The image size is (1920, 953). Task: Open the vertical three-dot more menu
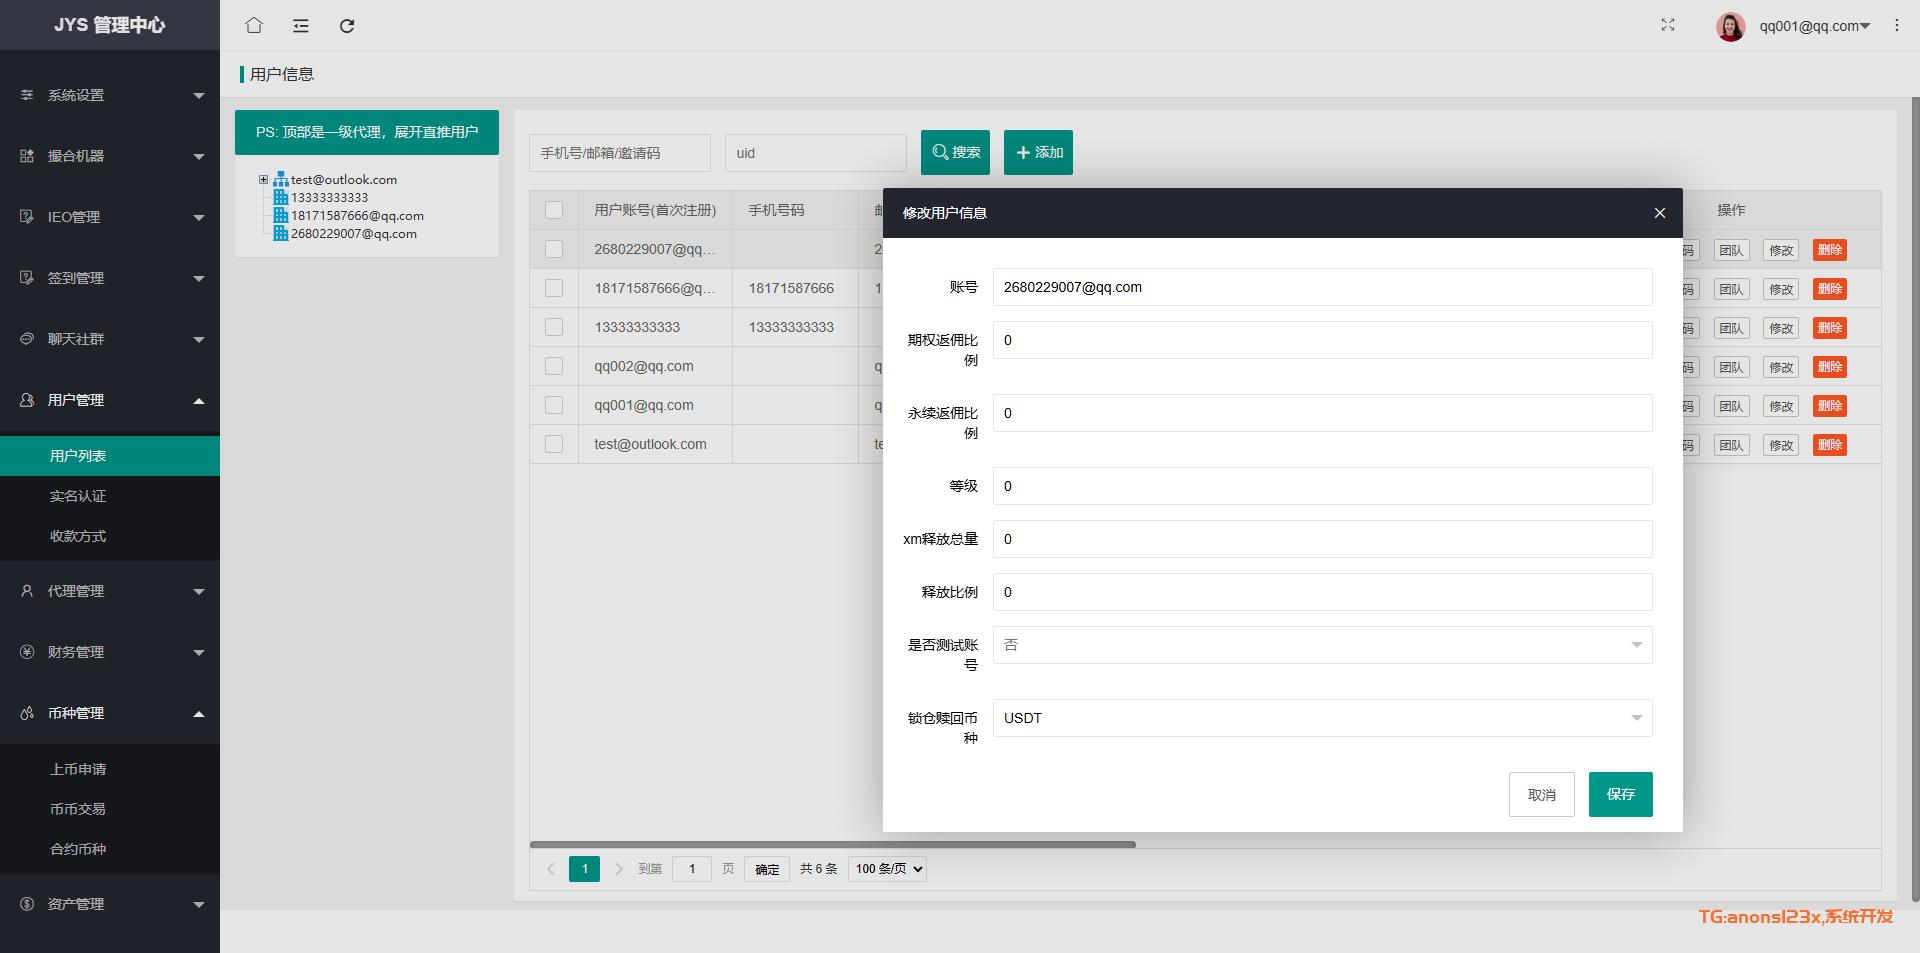[1896, 25]
